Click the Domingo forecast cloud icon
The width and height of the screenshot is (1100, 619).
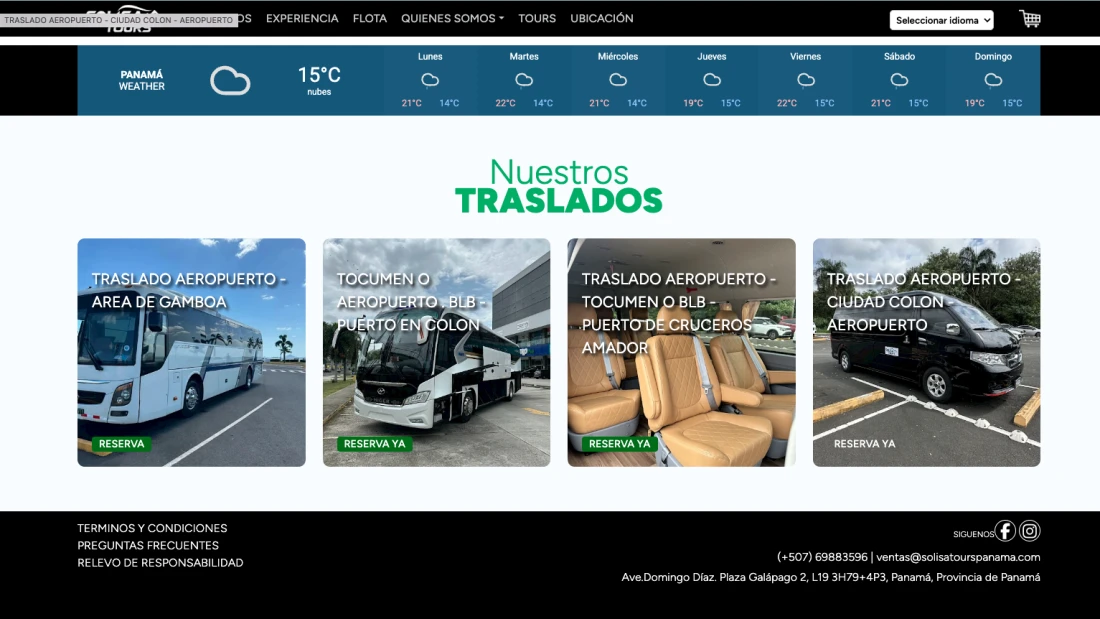[993, 80]
